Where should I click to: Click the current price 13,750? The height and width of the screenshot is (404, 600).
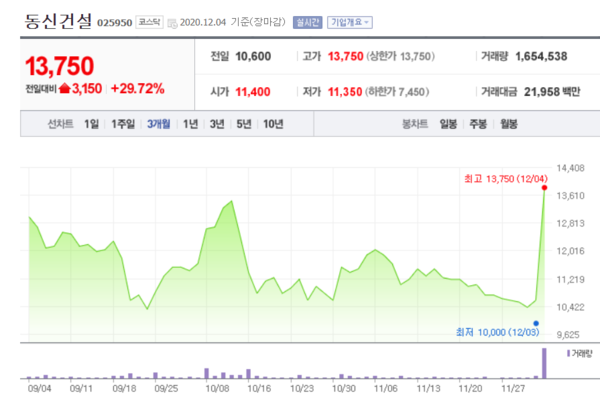click(x=60, y=66)
